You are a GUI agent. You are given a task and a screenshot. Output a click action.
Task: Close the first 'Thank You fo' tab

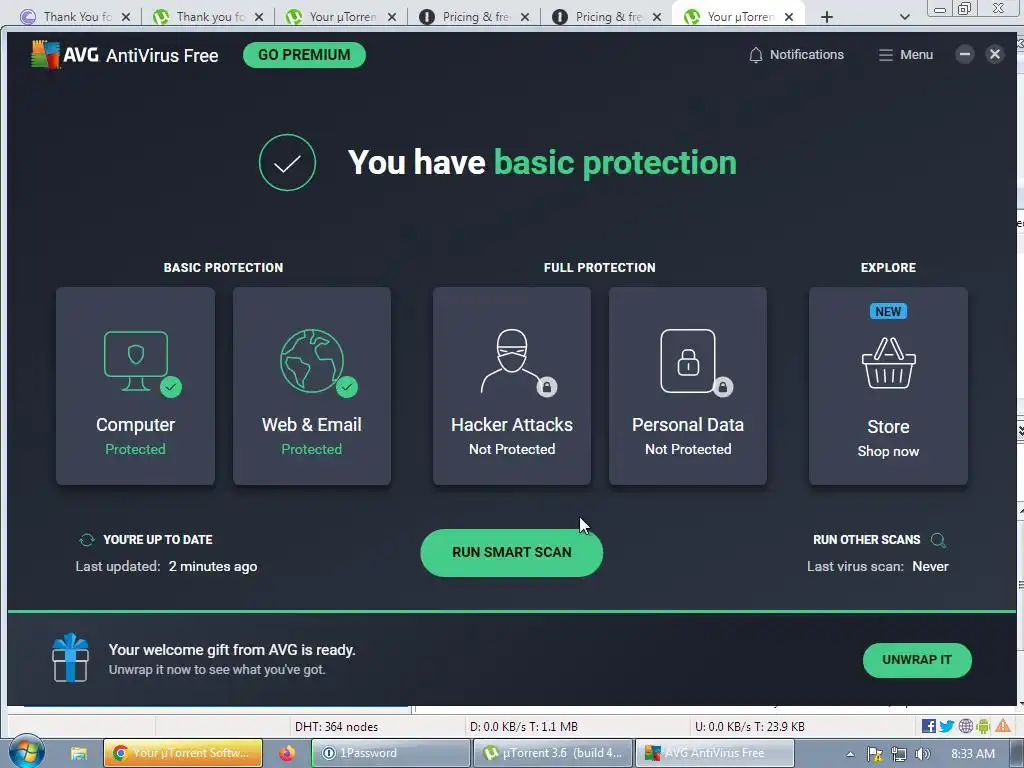tap(126, 17)
